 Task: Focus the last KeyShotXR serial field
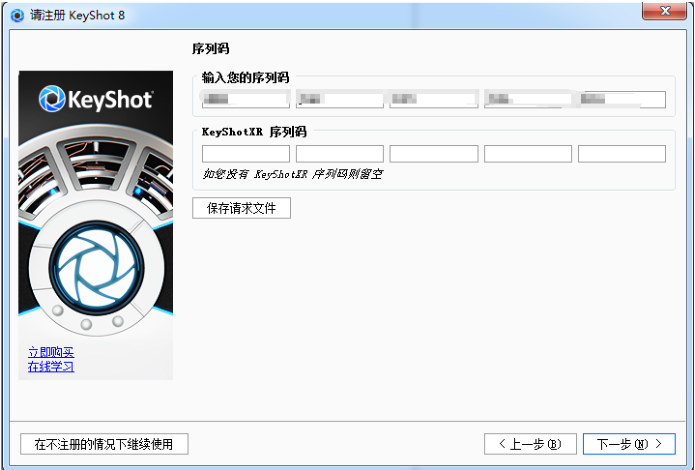tap(621, 154)
